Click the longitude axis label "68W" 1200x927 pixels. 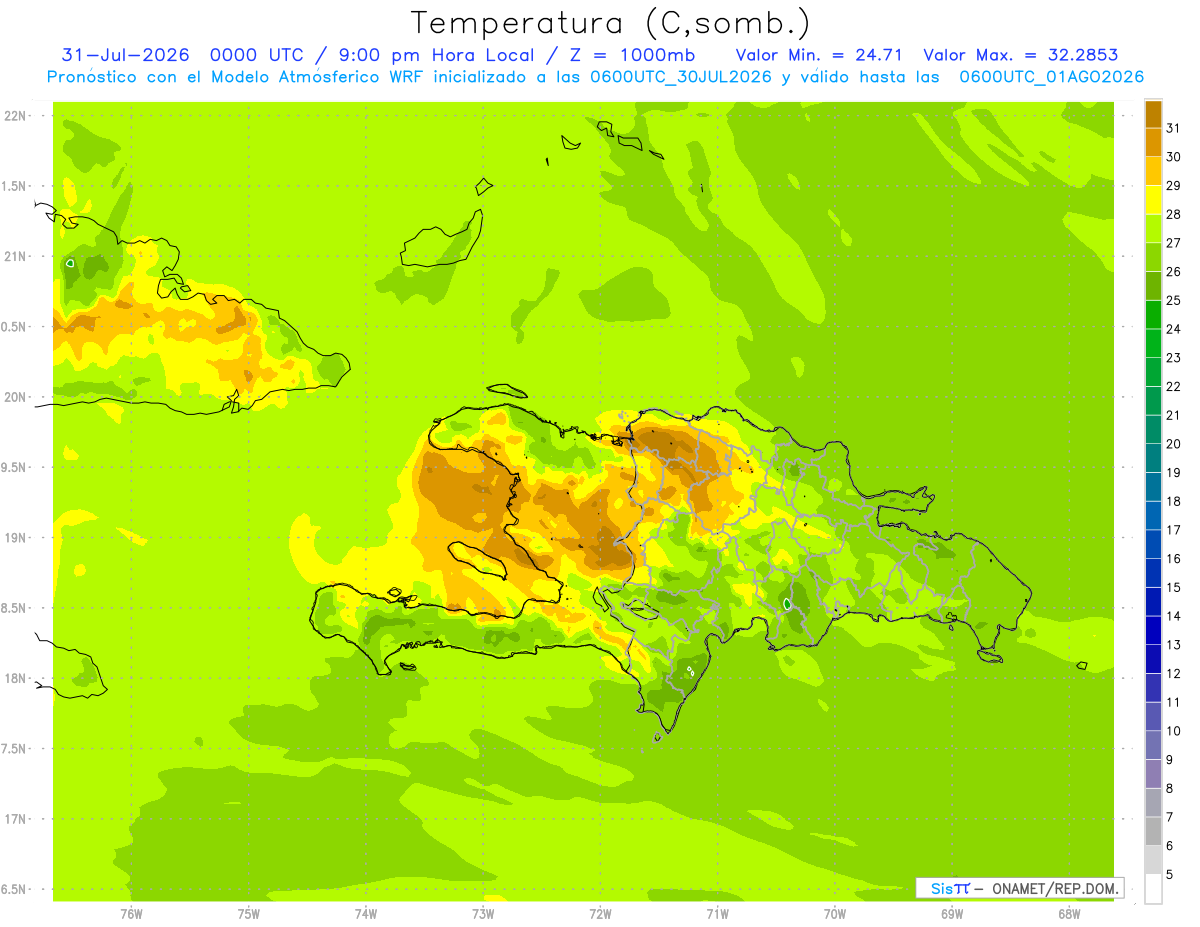click(1069, 913)
